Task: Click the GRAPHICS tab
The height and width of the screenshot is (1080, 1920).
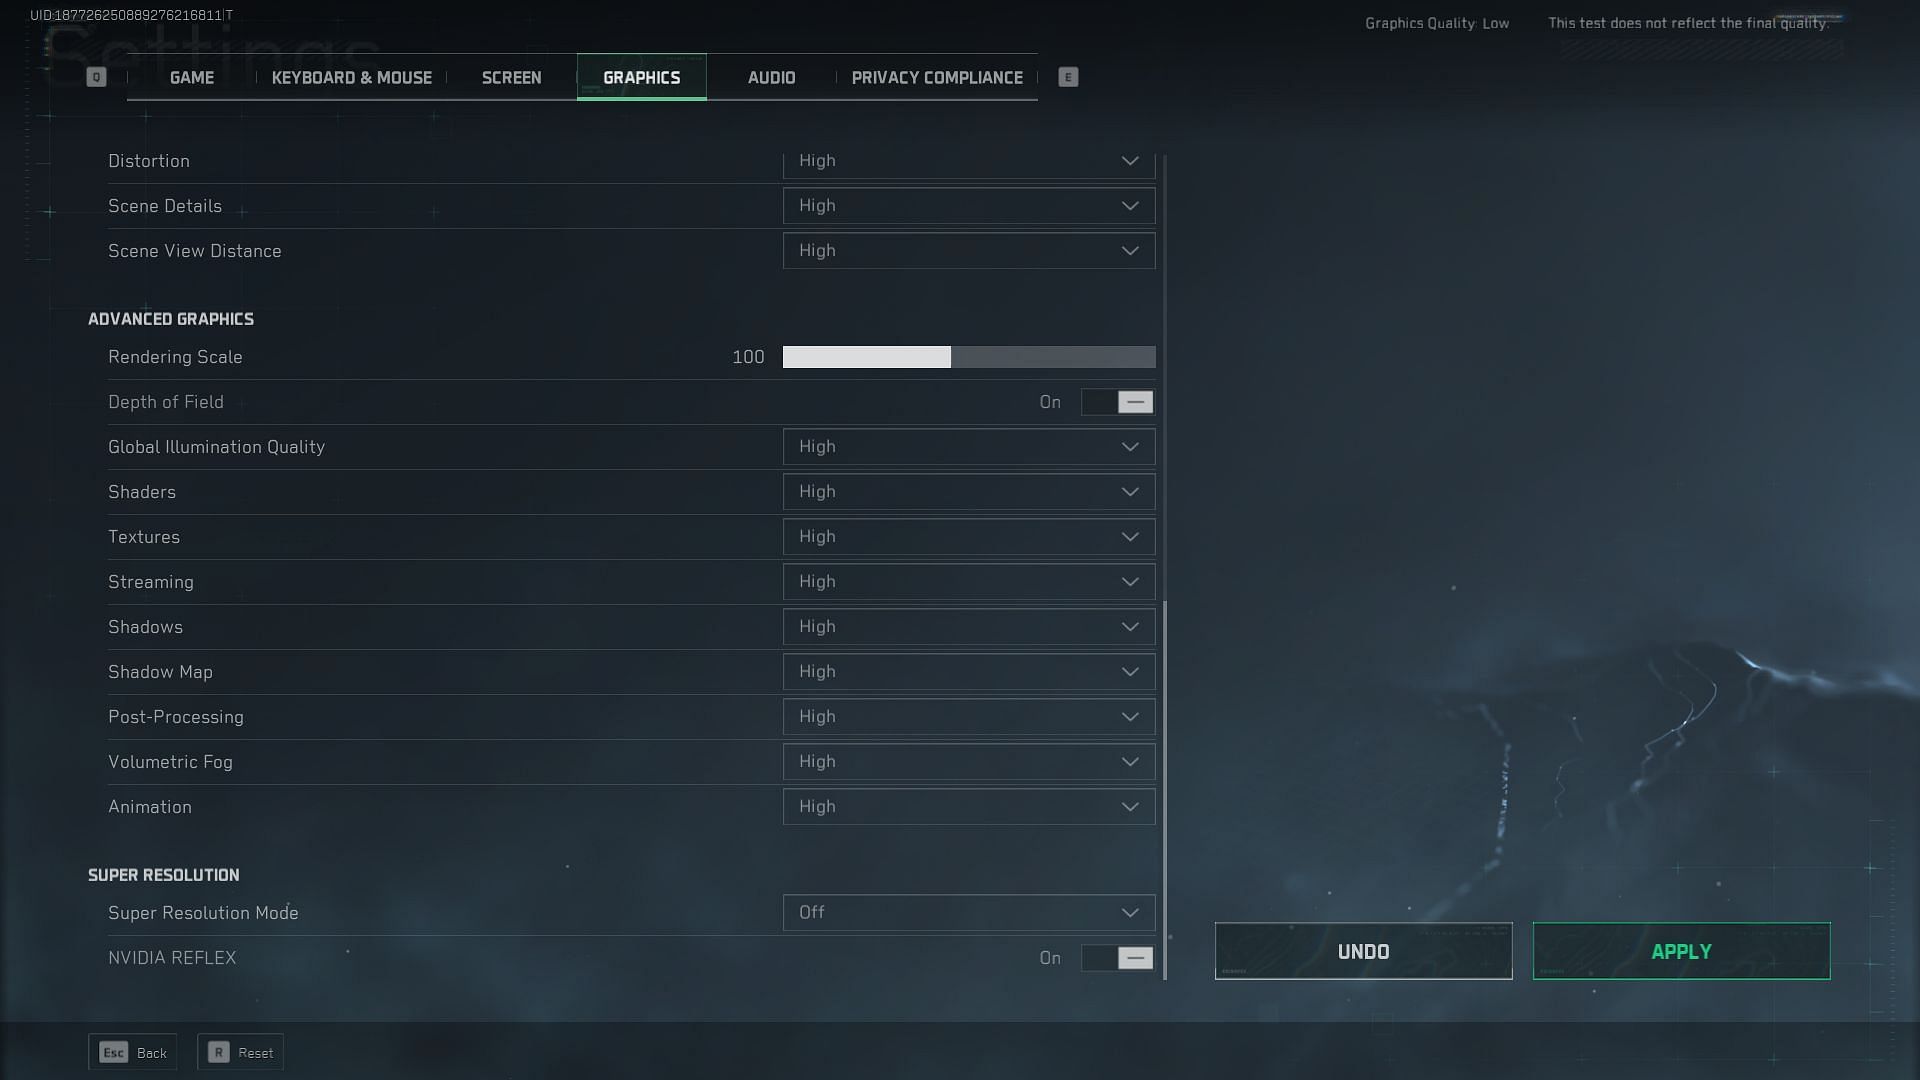Action: [x=641, y=76]
